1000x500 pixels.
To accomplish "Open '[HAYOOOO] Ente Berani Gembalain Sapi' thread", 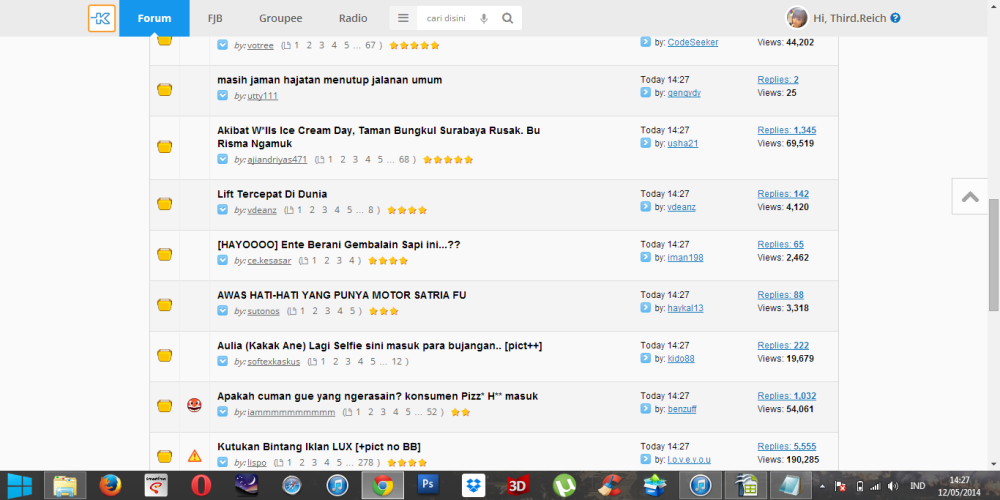I will tap(339, 244).
